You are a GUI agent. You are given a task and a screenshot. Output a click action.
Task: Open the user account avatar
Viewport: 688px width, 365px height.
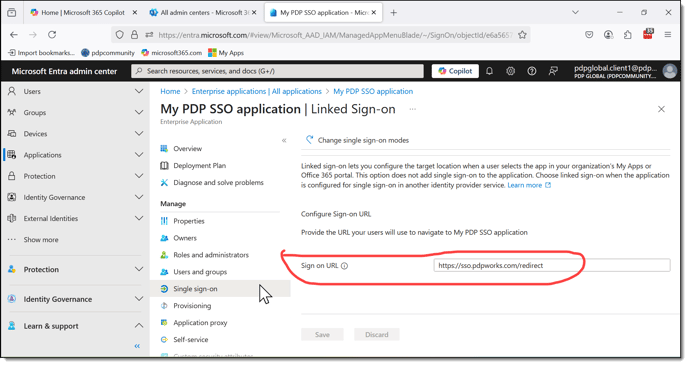tap(670, 71)
